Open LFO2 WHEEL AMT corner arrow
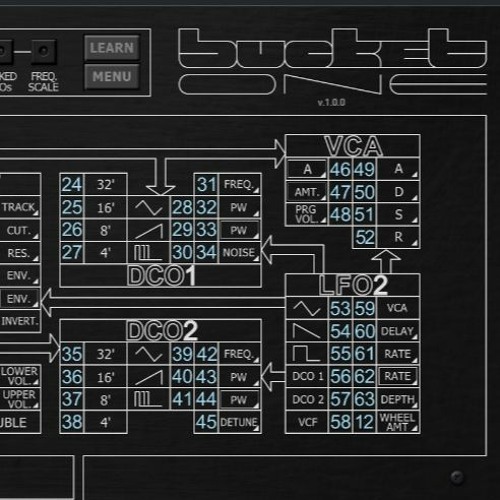 click(x=415, y=428)
